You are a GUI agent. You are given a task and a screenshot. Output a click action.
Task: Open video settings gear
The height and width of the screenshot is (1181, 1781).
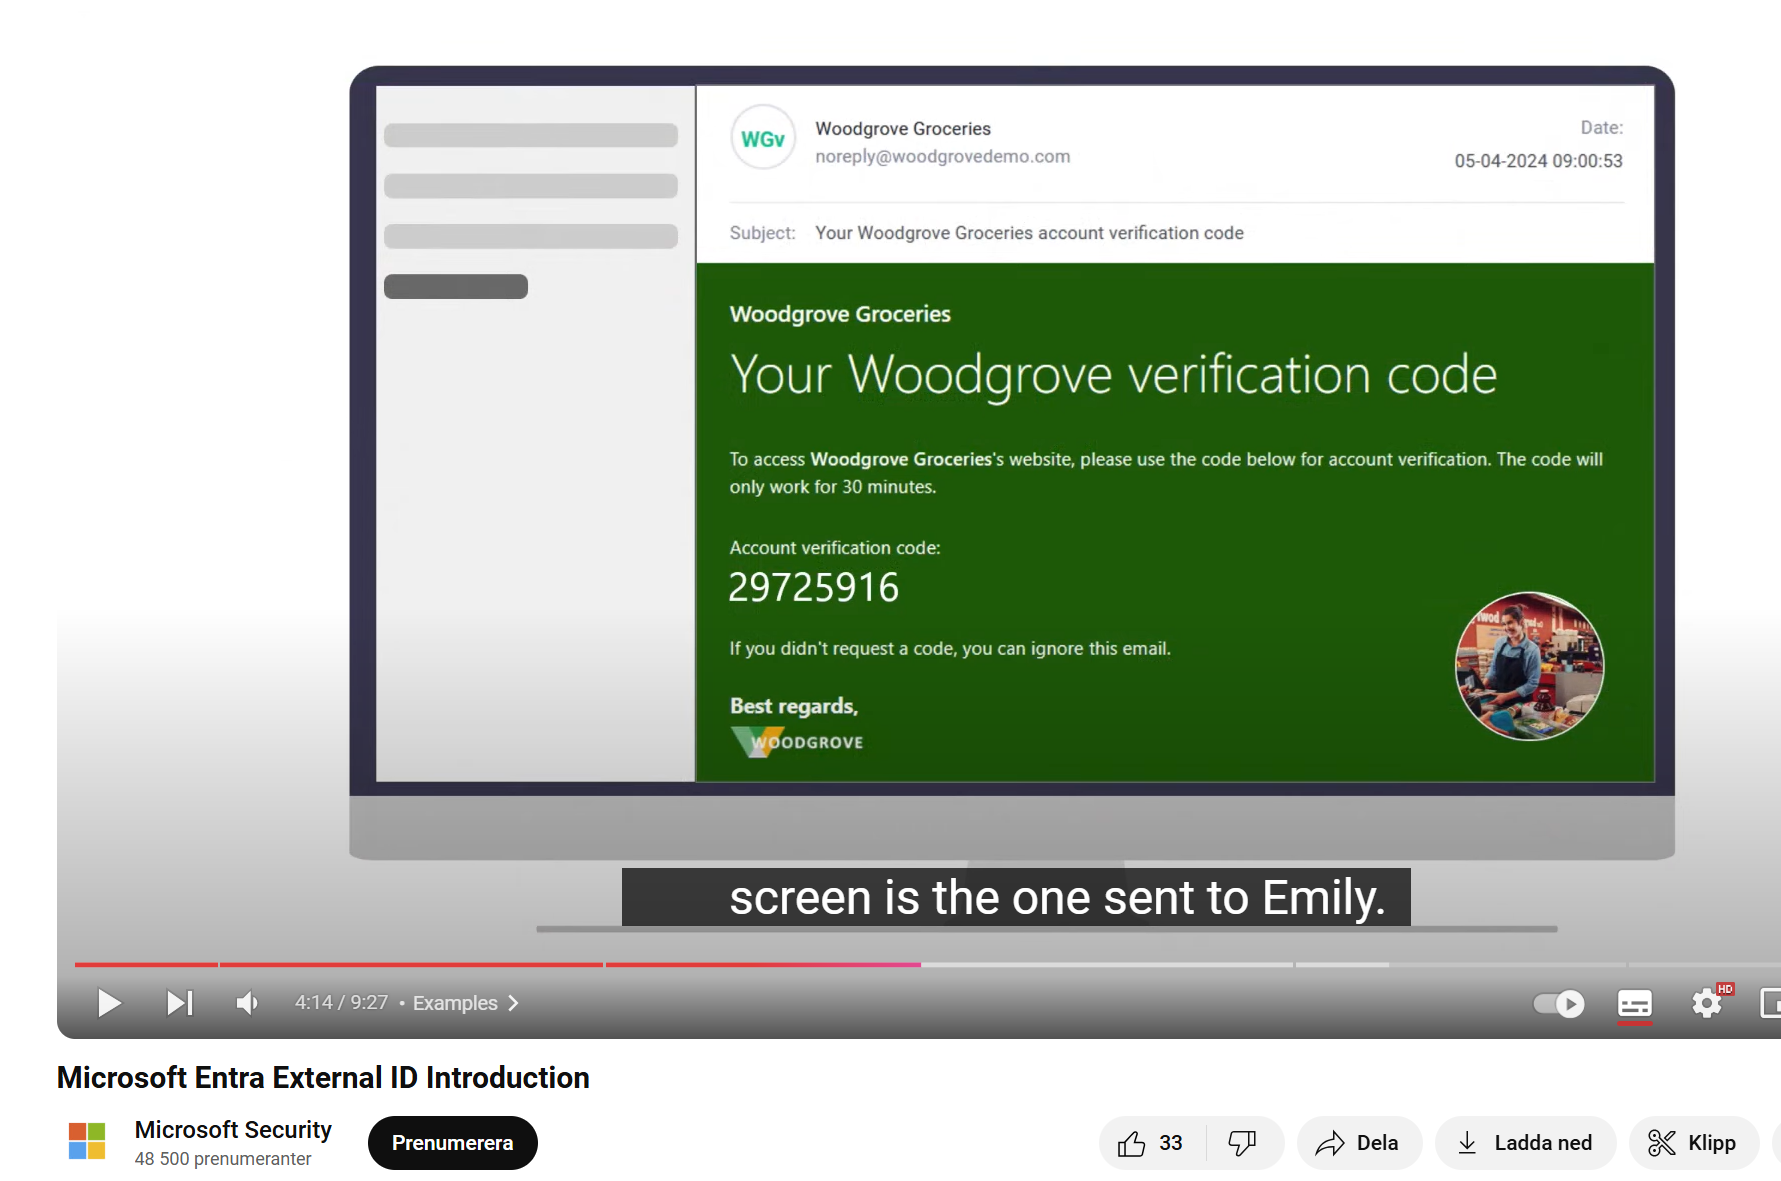pos(1707,1002)
